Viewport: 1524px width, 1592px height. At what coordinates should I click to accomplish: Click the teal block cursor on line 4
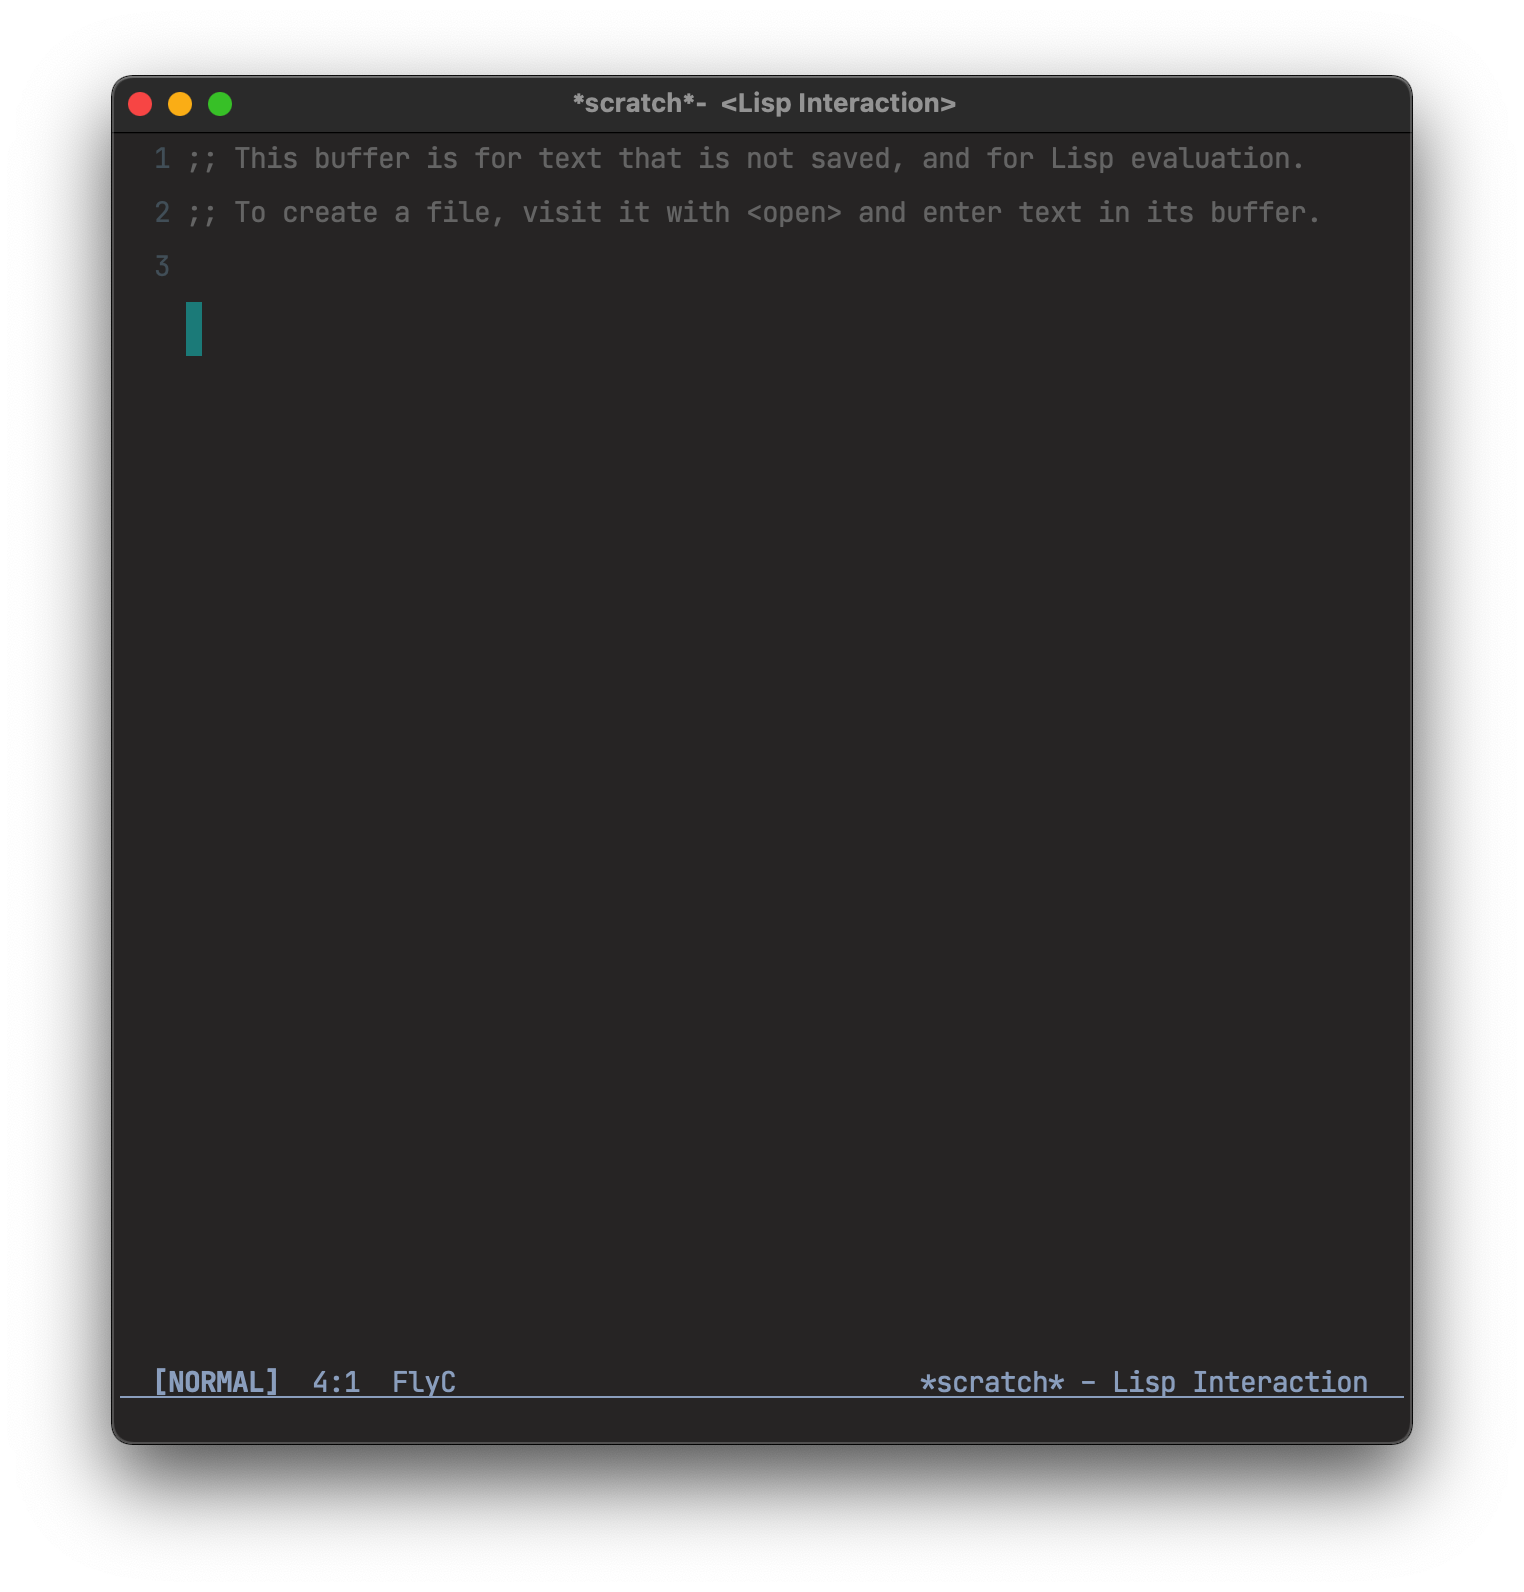coord(194,329)
